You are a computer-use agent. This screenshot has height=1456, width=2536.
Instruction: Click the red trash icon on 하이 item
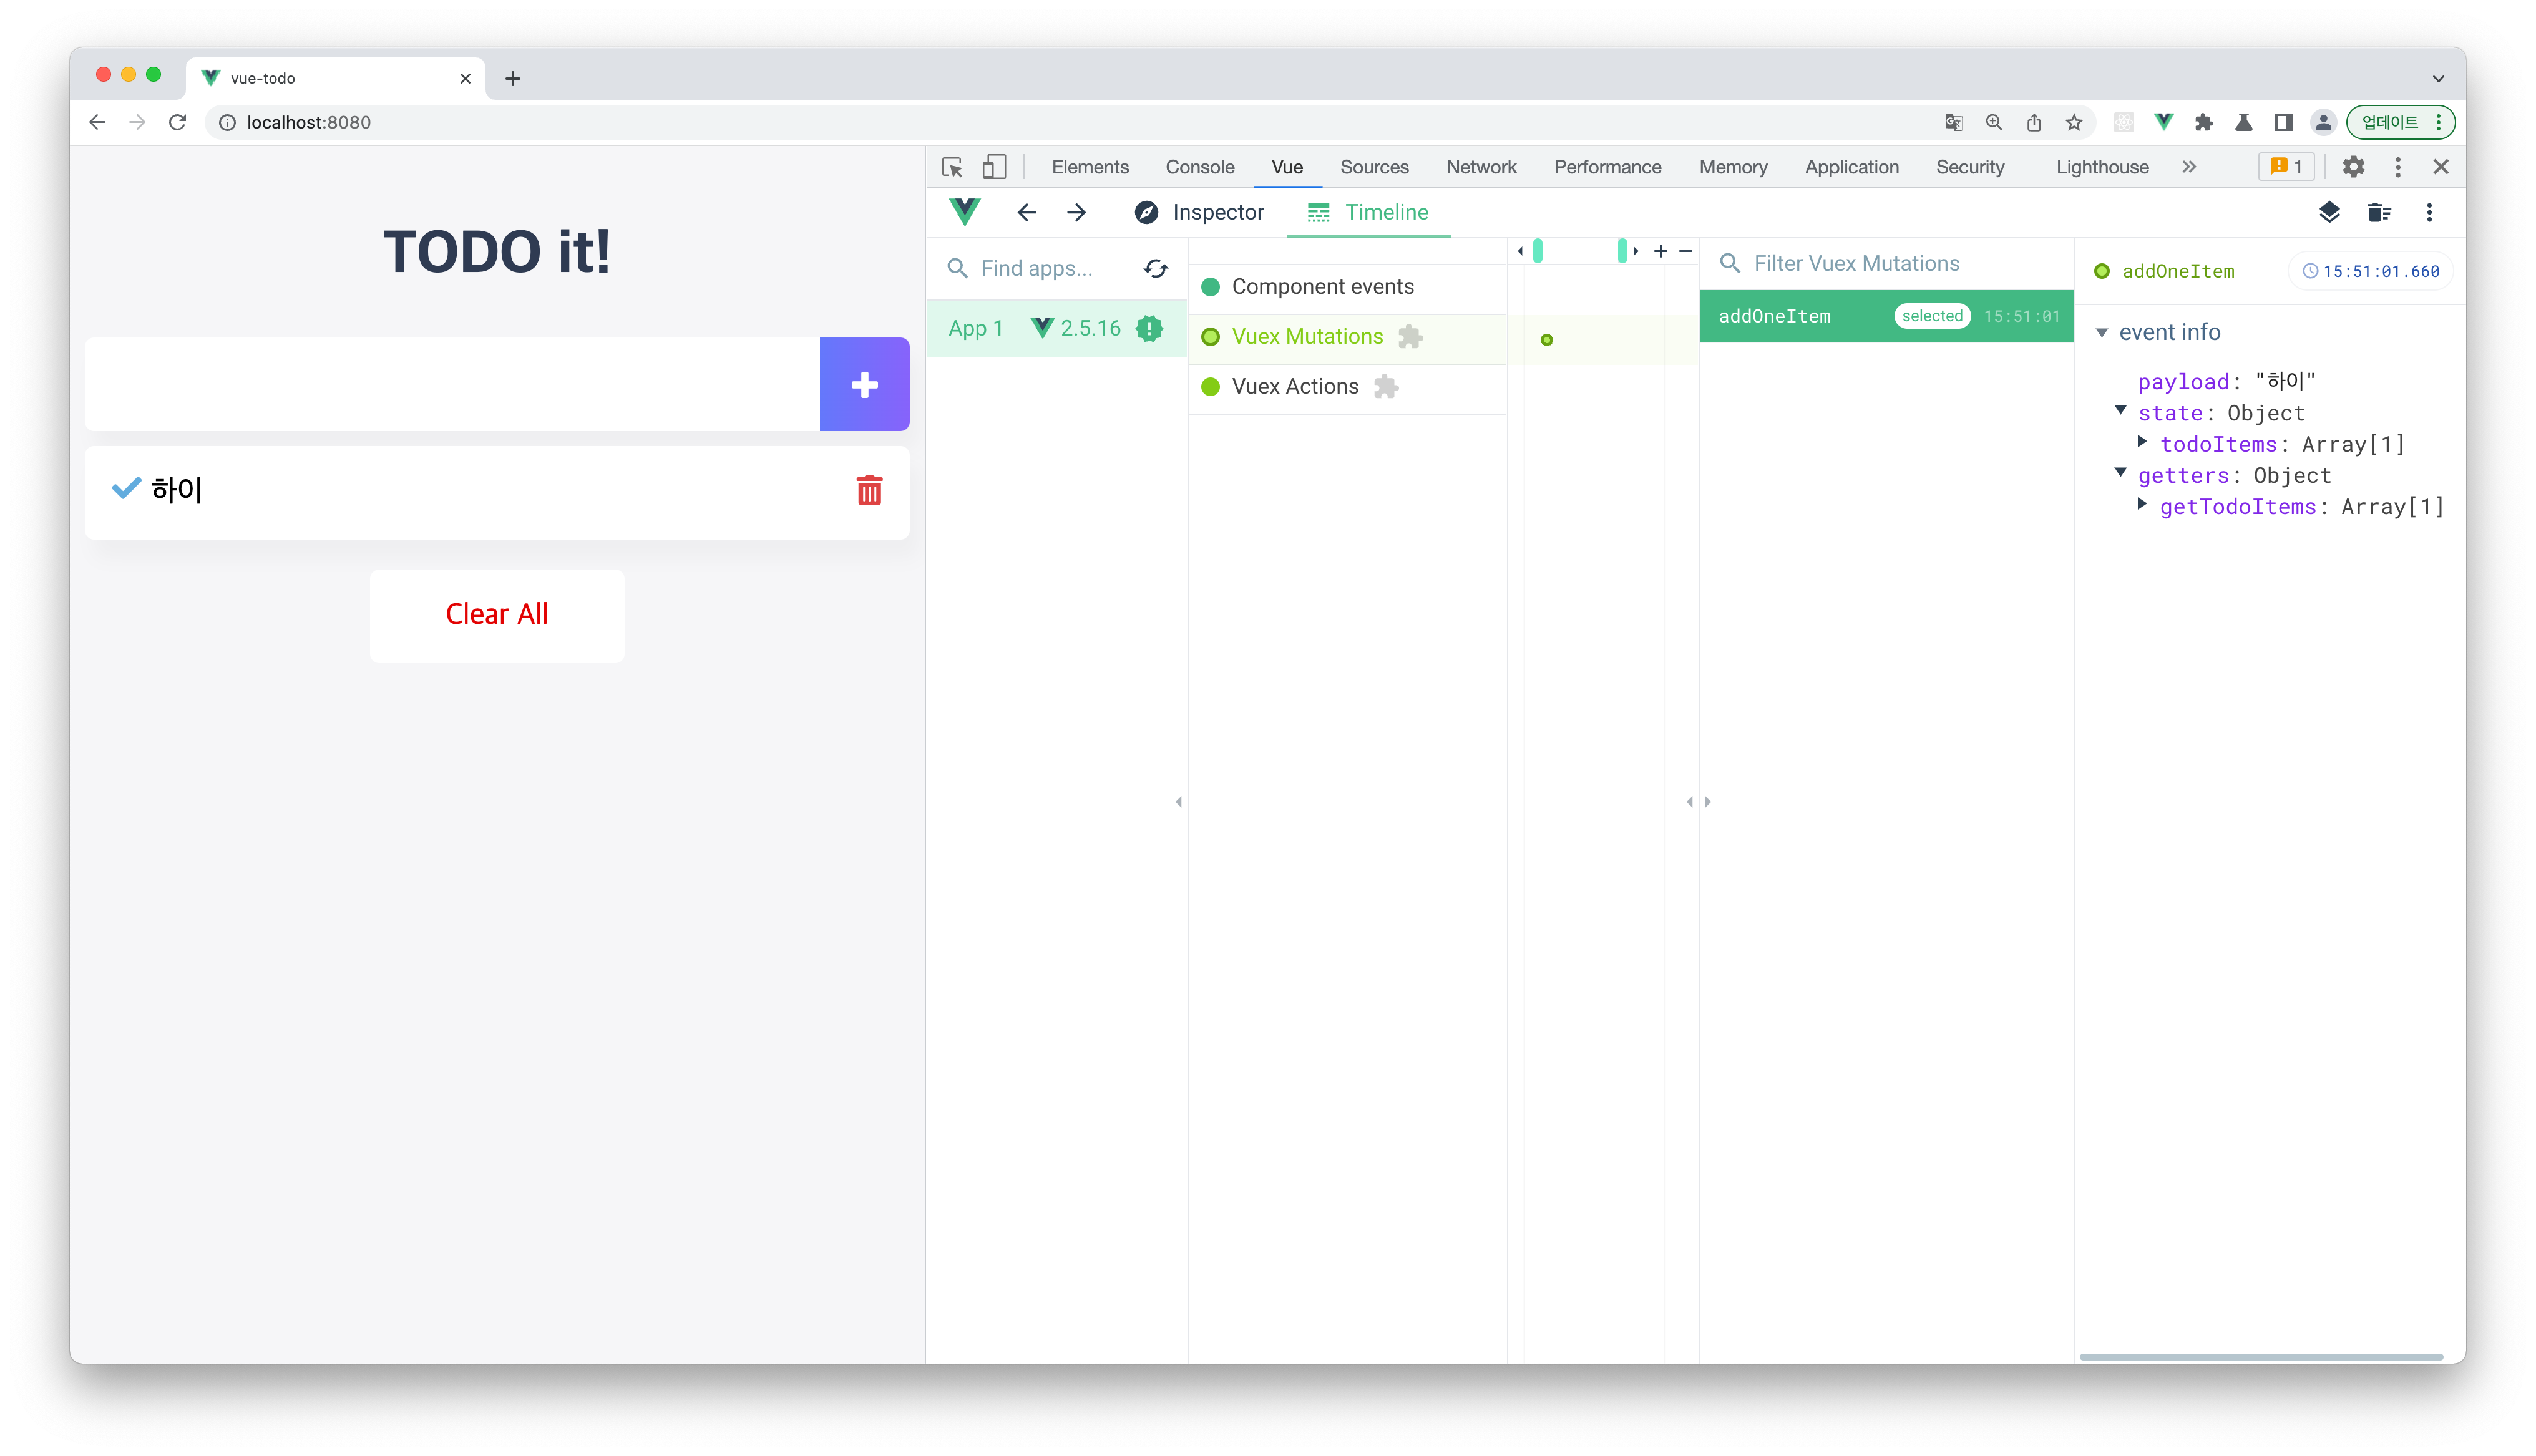click(869, 490)
